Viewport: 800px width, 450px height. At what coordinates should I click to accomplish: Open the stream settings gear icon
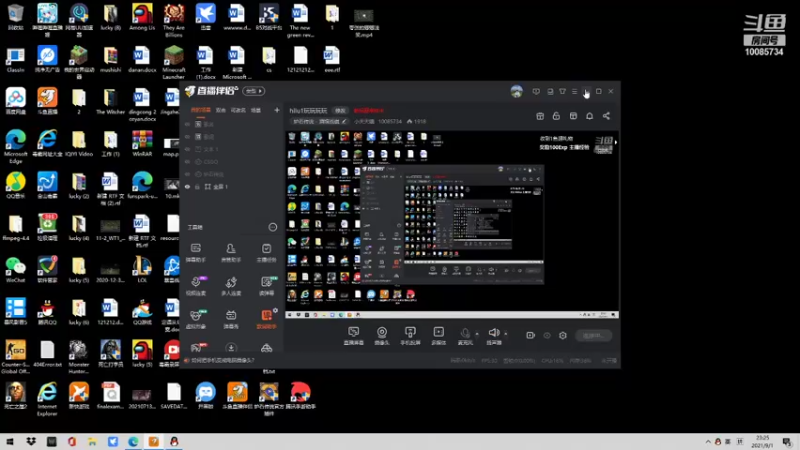point(563,335)
